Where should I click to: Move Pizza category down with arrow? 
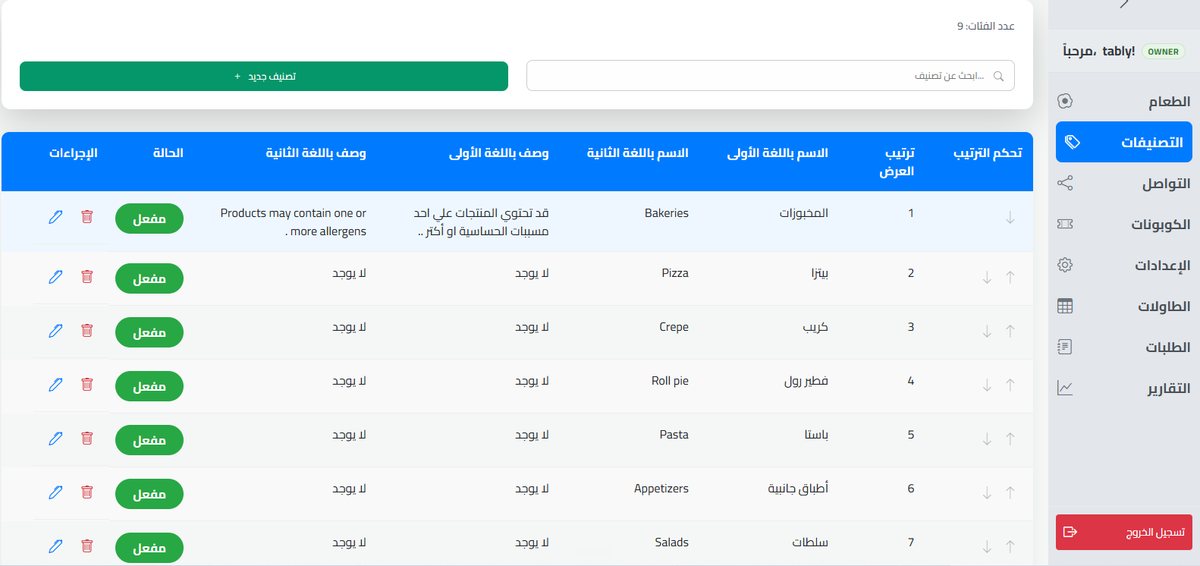[987, 278]
